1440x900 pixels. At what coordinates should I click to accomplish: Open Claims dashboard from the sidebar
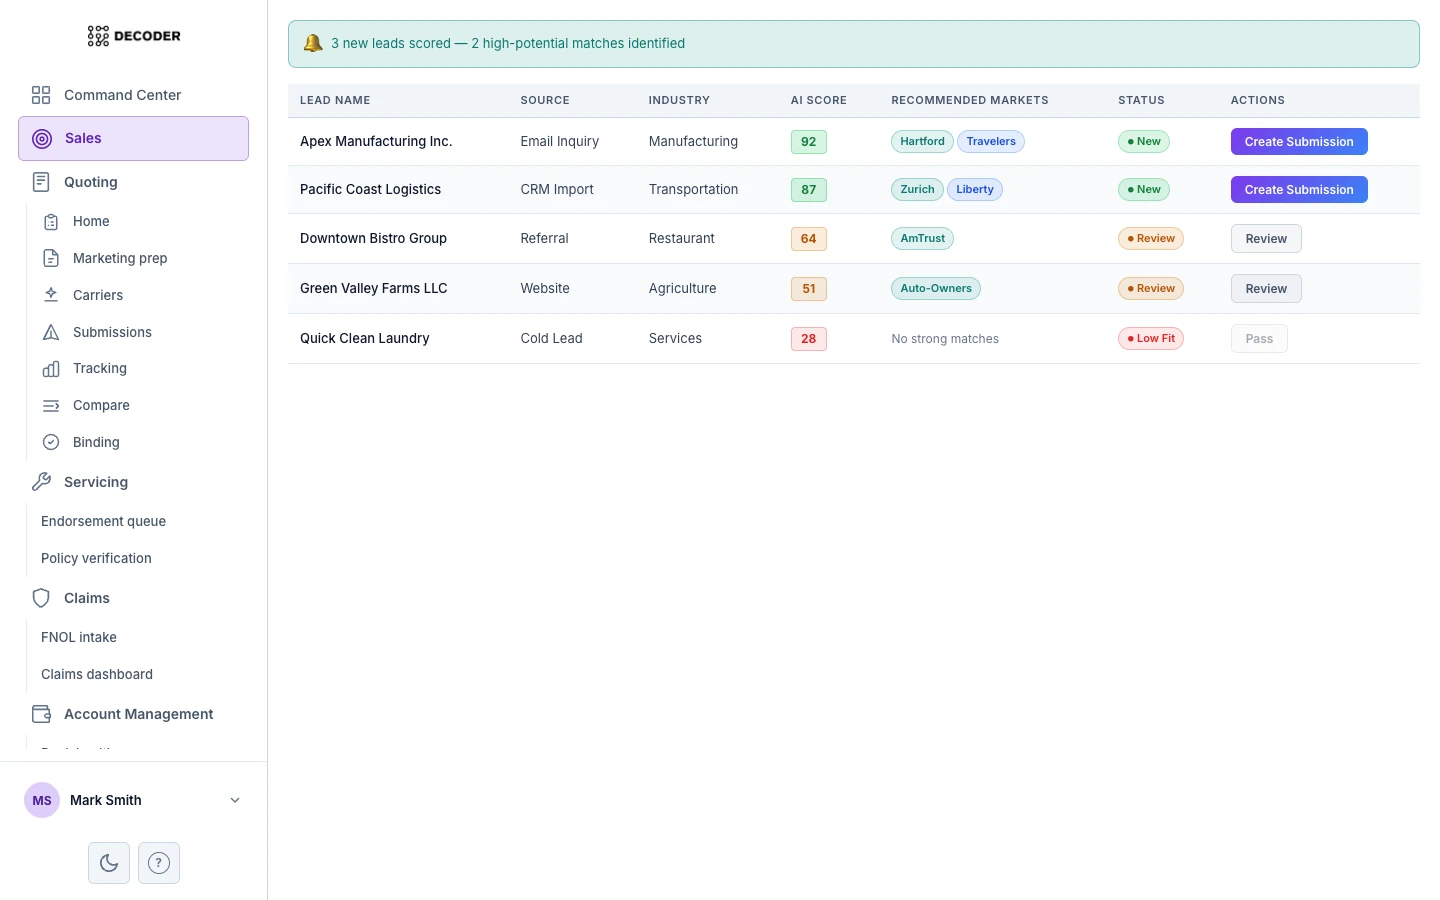click(x=96, y=674)
